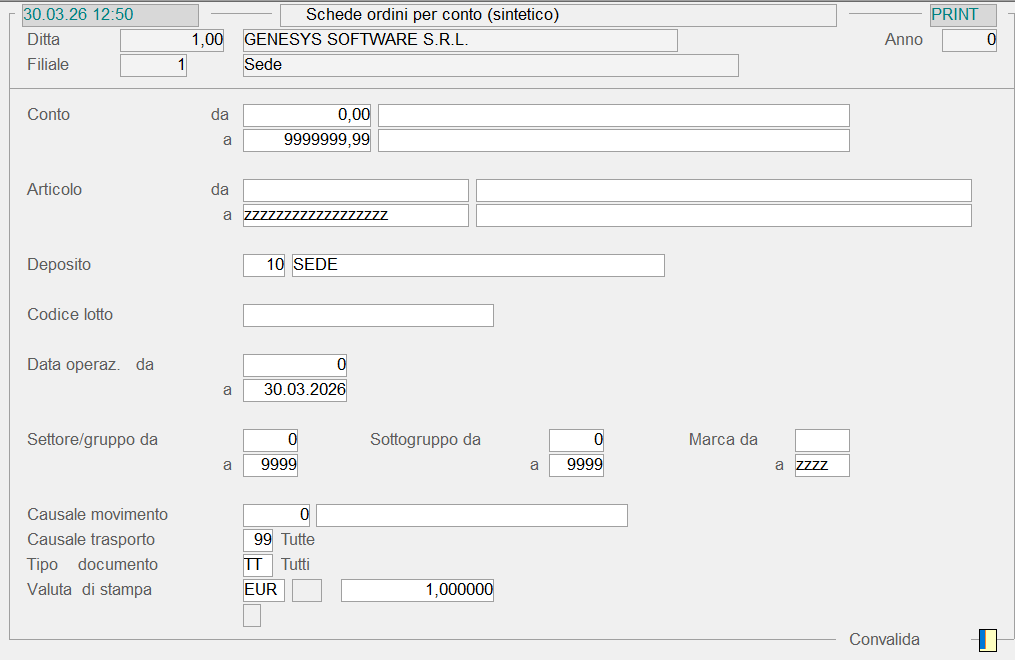
Task: Click the Marca 'a' field with zzzz
Action: (x=822, y=465)
